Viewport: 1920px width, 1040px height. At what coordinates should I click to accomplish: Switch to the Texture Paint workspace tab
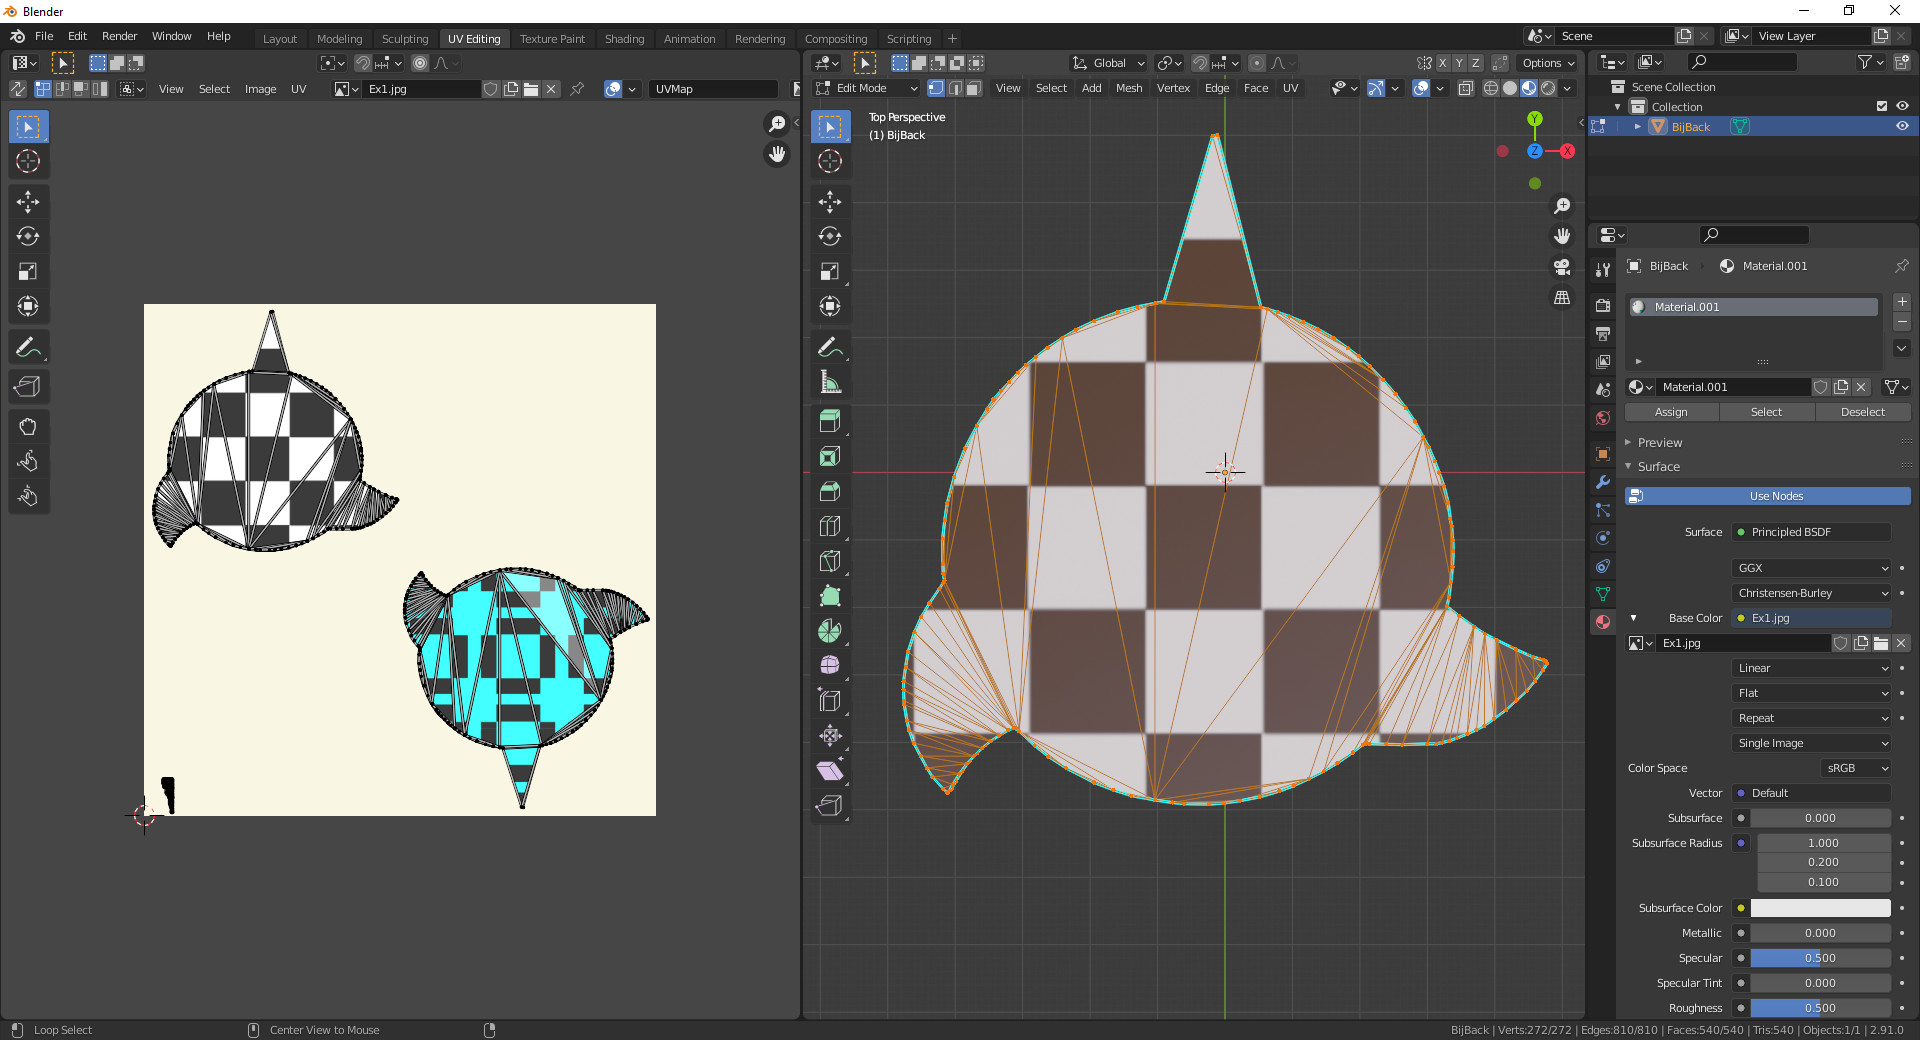click(552, 39)
